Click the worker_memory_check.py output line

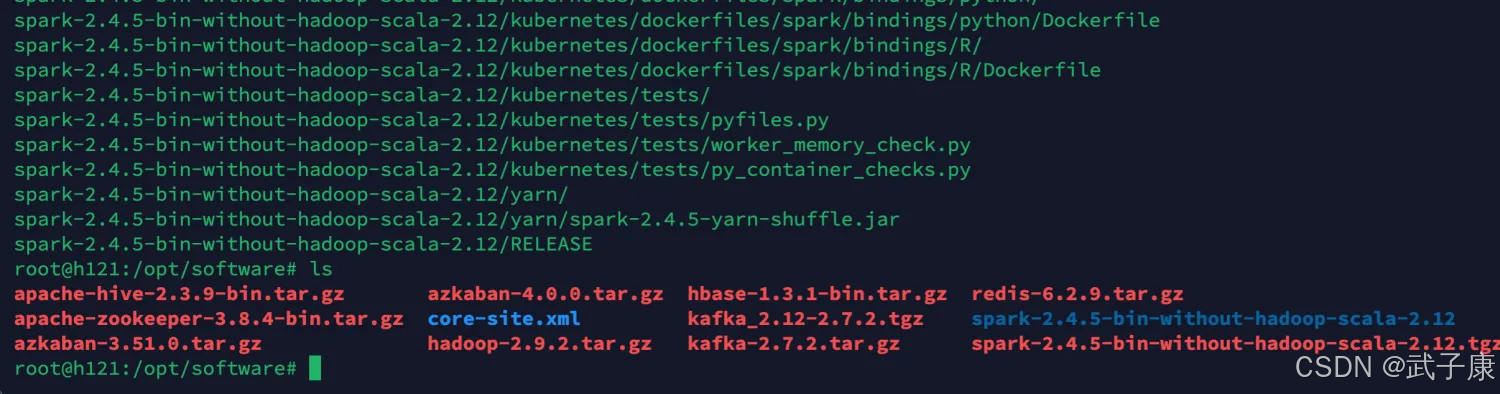(x=492, y=145)
